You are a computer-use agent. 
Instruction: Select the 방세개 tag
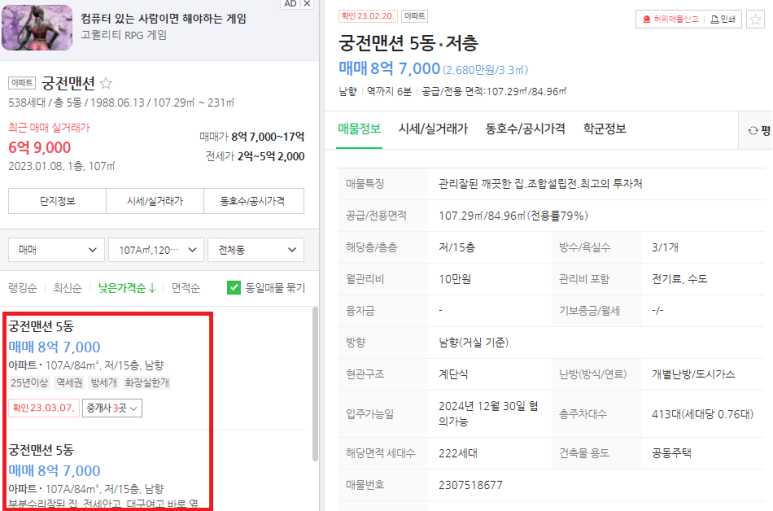(x=104, y=382)
